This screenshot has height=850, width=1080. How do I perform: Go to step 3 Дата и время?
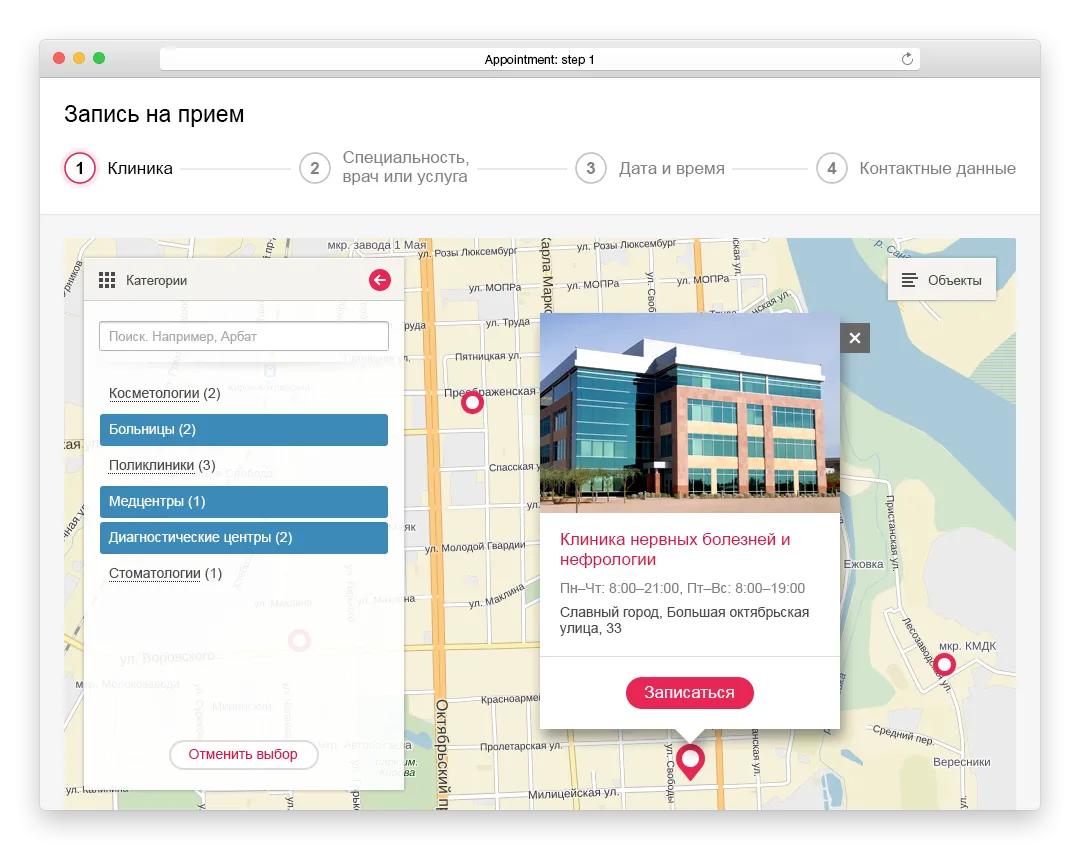tap(650, 168)
